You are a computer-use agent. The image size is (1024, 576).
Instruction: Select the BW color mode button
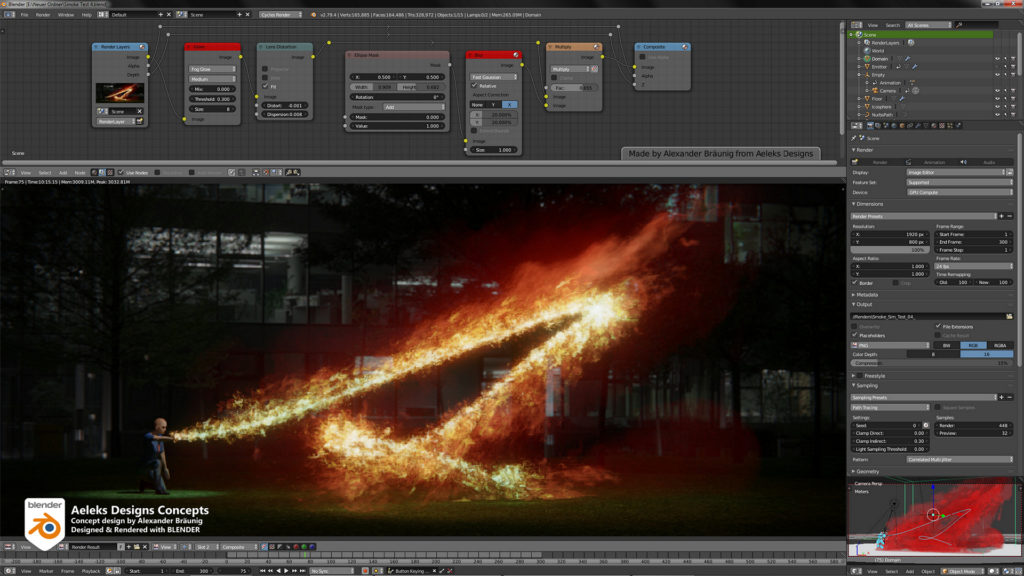946,345
